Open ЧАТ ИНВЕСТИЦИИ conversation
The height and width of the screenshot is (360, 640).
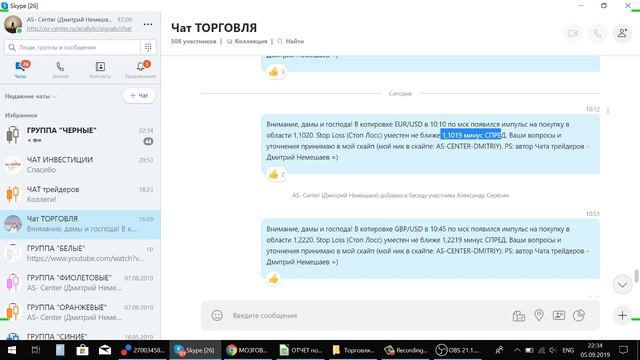tap(80, 164)
